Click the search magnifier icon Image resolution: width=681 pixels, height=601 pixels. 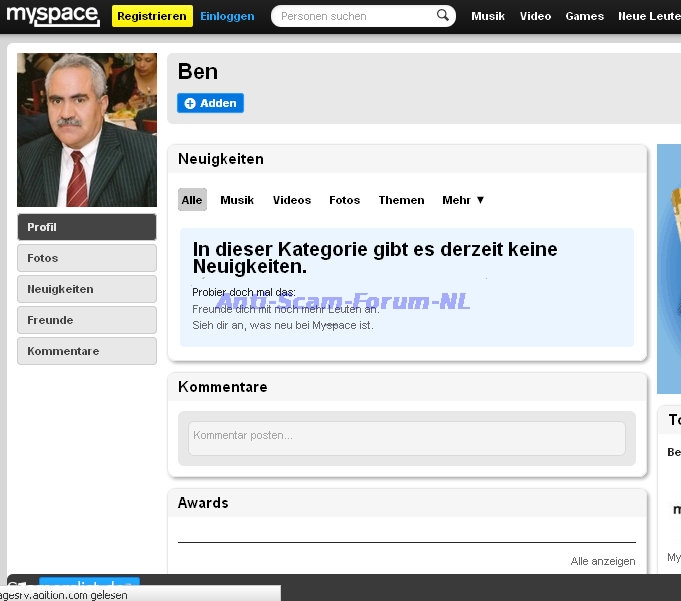[x=443, y=16]
